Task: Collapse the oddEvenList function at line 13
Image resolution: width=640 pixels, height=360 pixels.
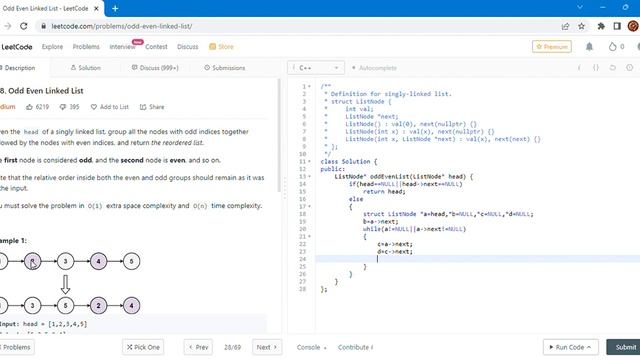Action: (309, 177)
